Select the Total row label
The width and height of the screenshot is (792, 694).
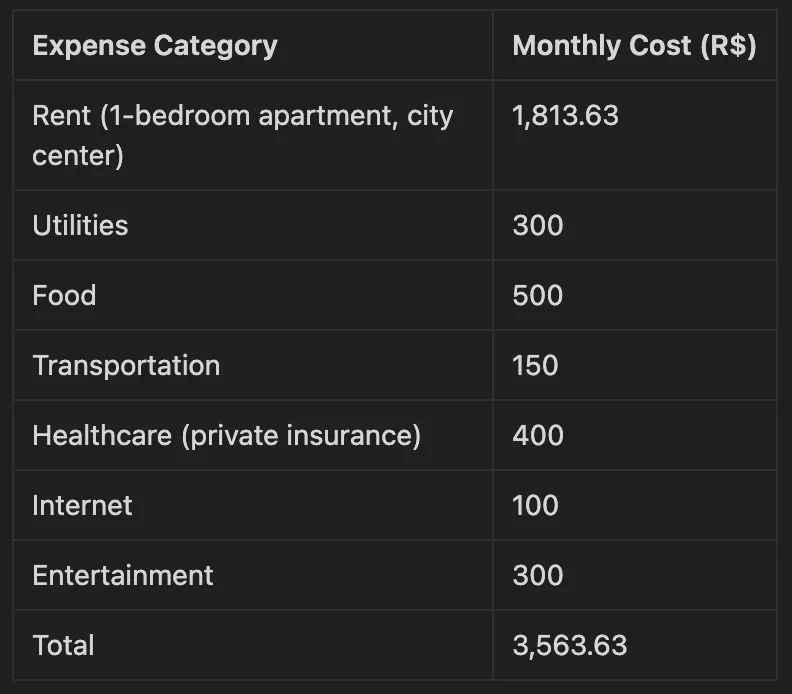click(x=63, y=645)
